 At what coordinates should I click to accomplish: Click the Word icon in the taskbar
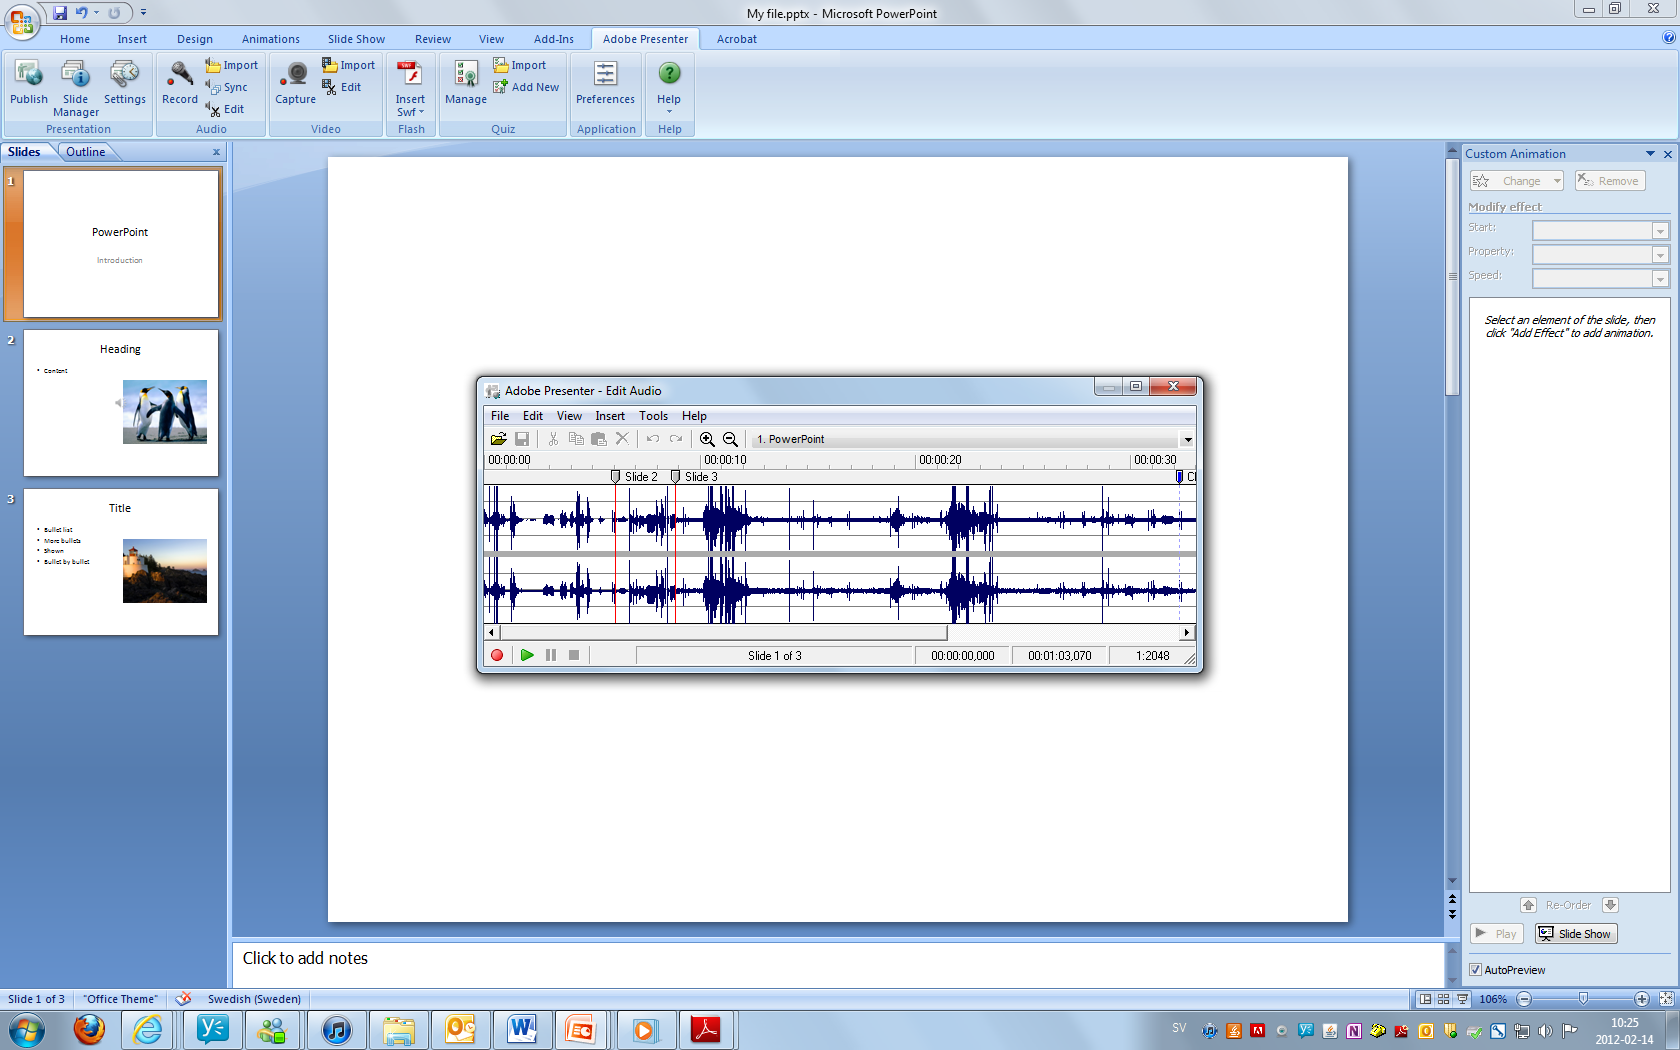(522, 1029)
